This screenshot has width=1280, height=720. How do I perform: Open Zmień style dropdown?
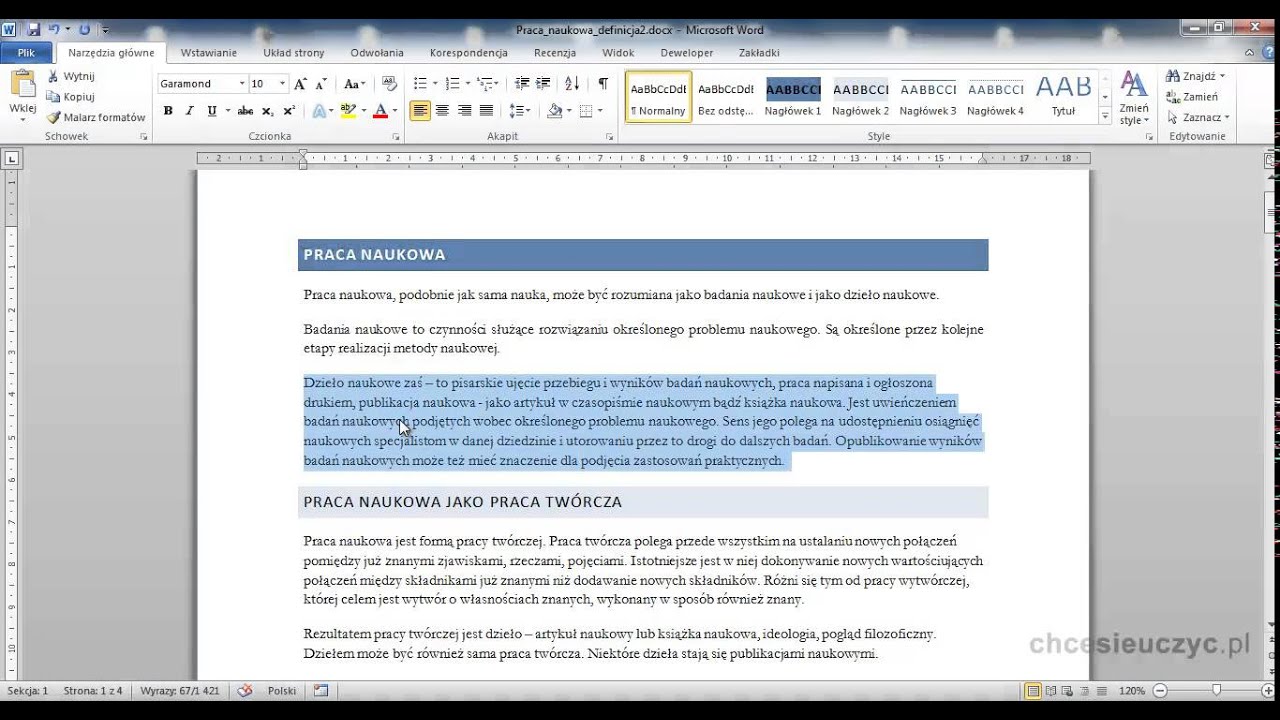[x=1134, y=99]
